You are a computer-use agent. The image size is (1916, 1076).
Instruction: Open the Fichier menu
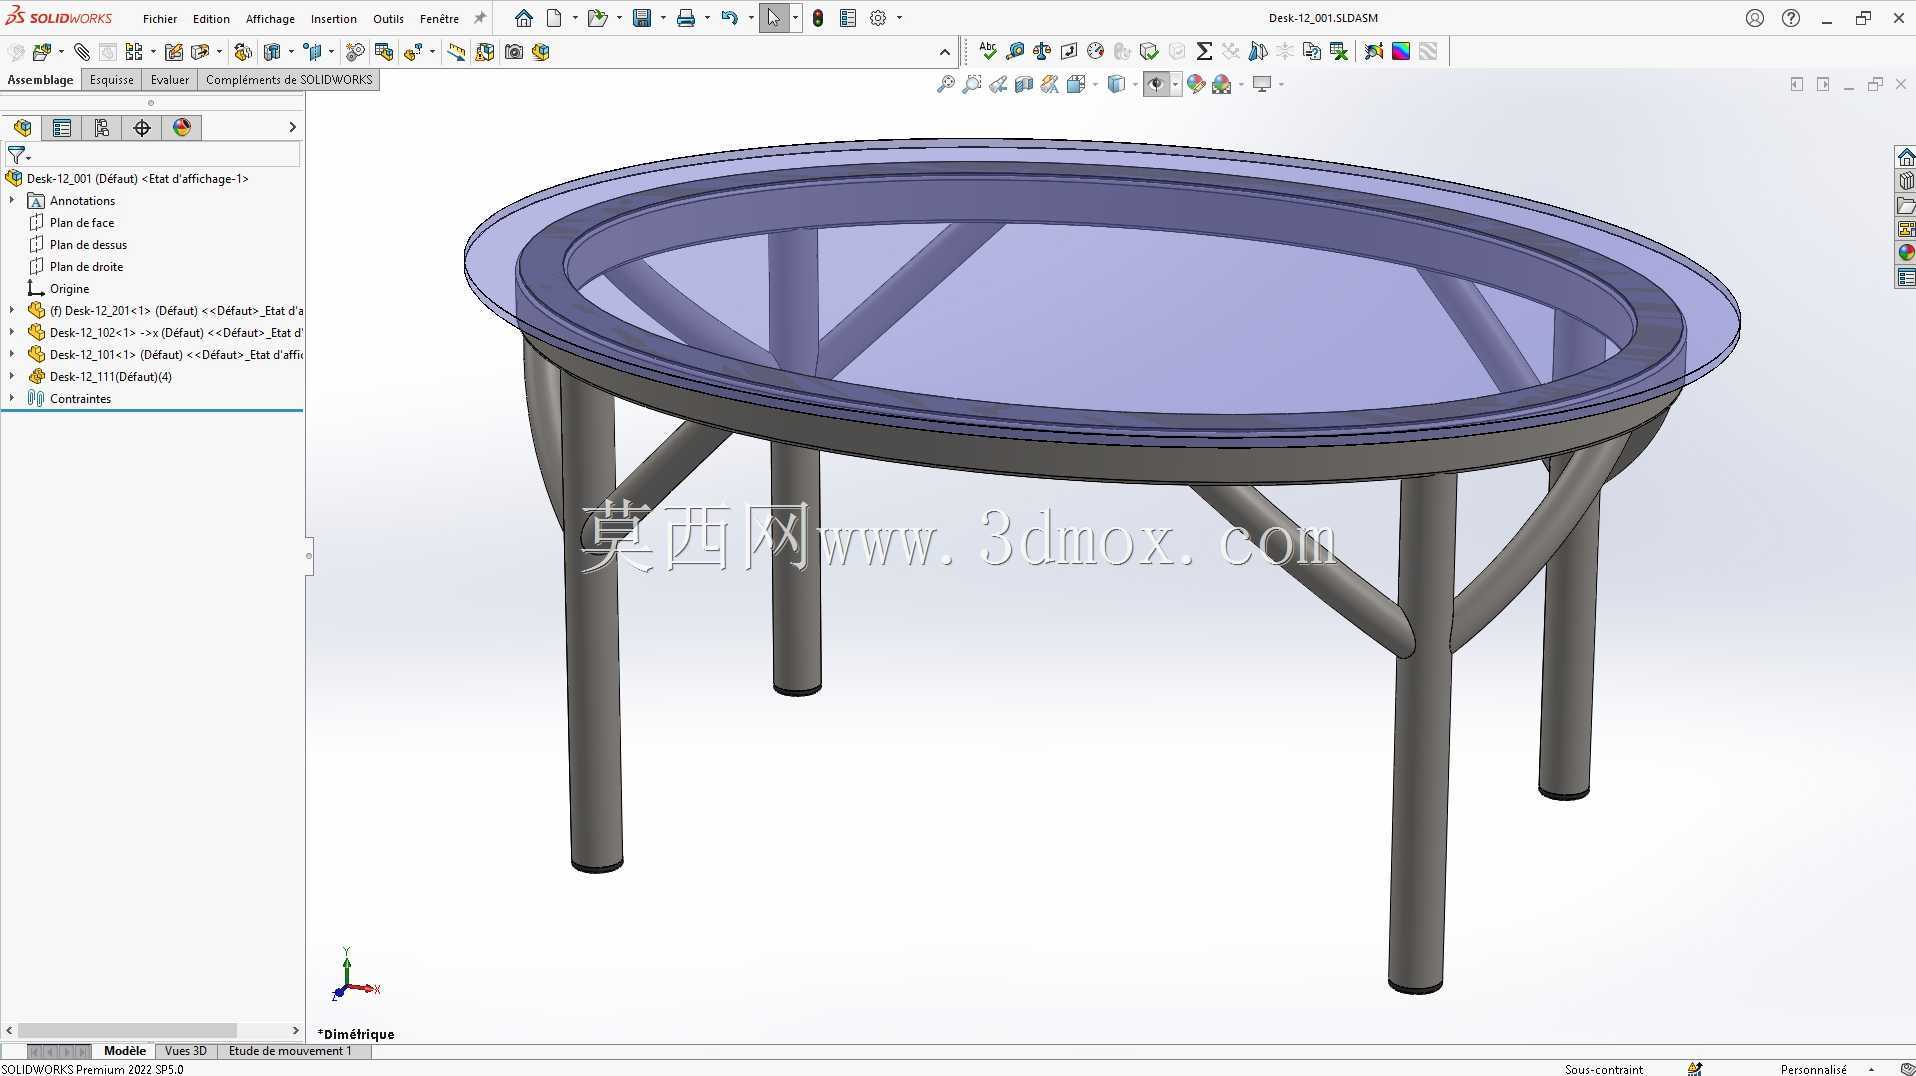(160, 19)
